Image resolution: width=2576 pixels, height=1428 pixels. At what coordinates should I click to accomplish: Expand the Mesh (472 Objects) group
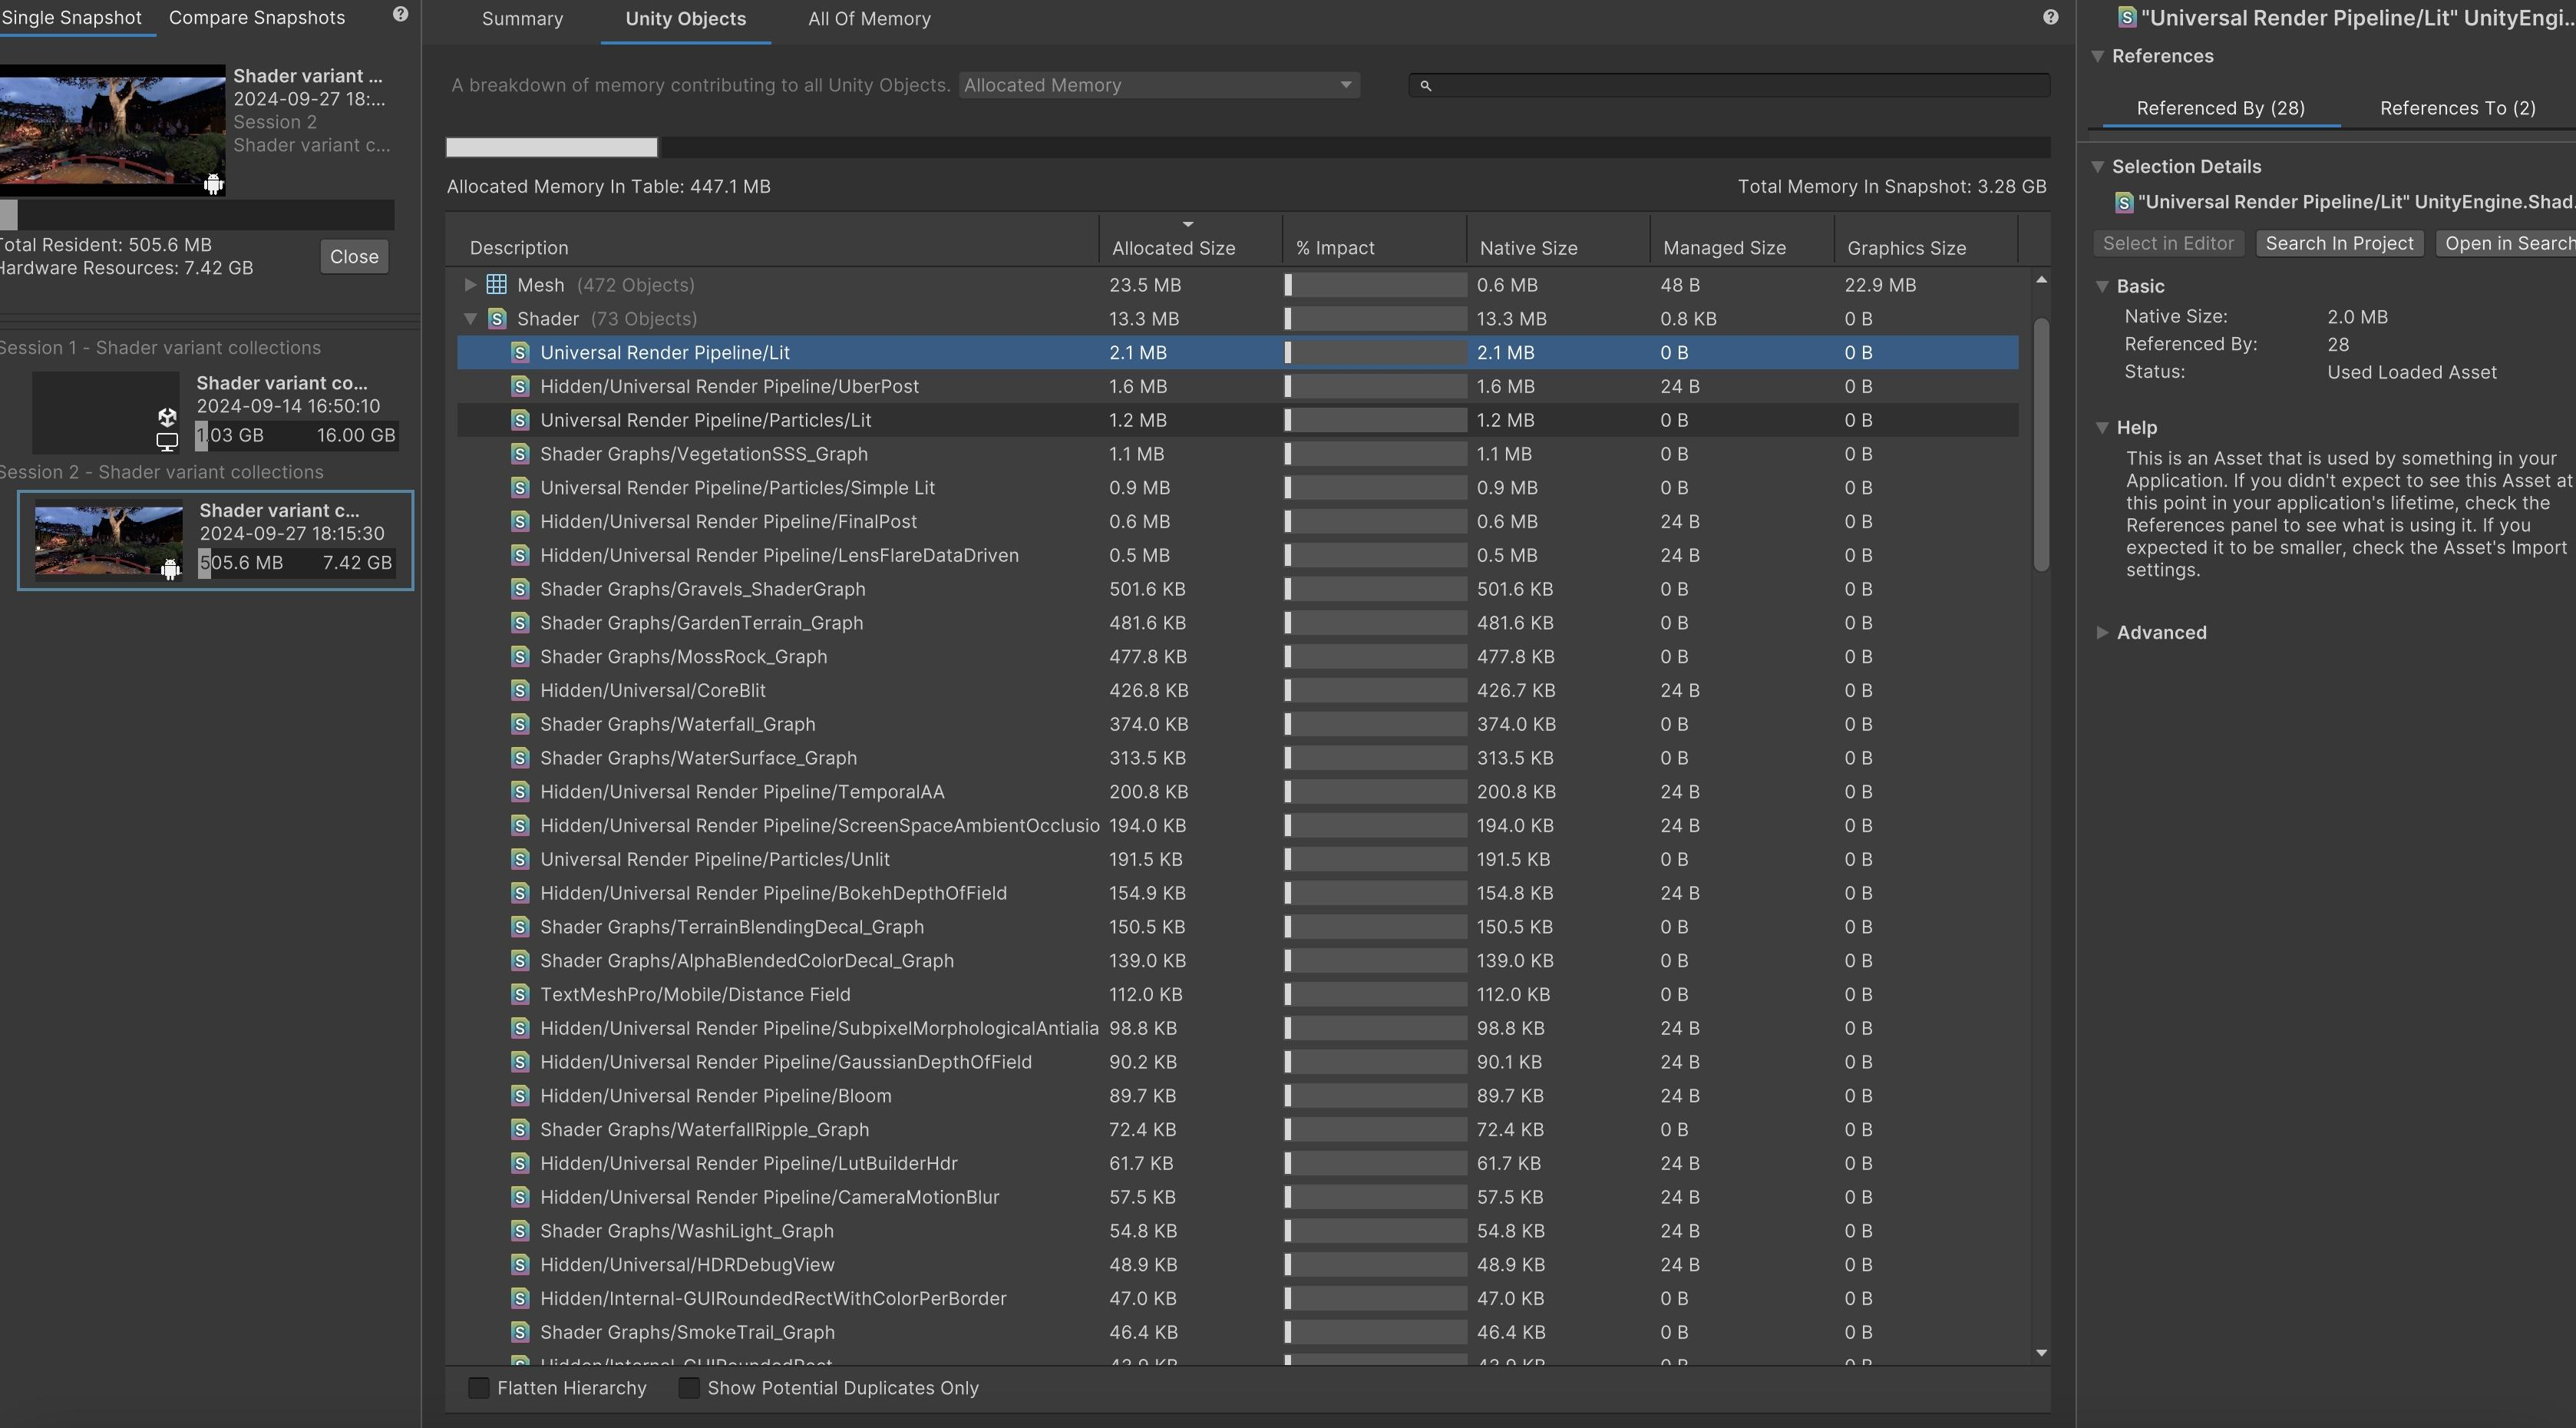pos(470,285)
